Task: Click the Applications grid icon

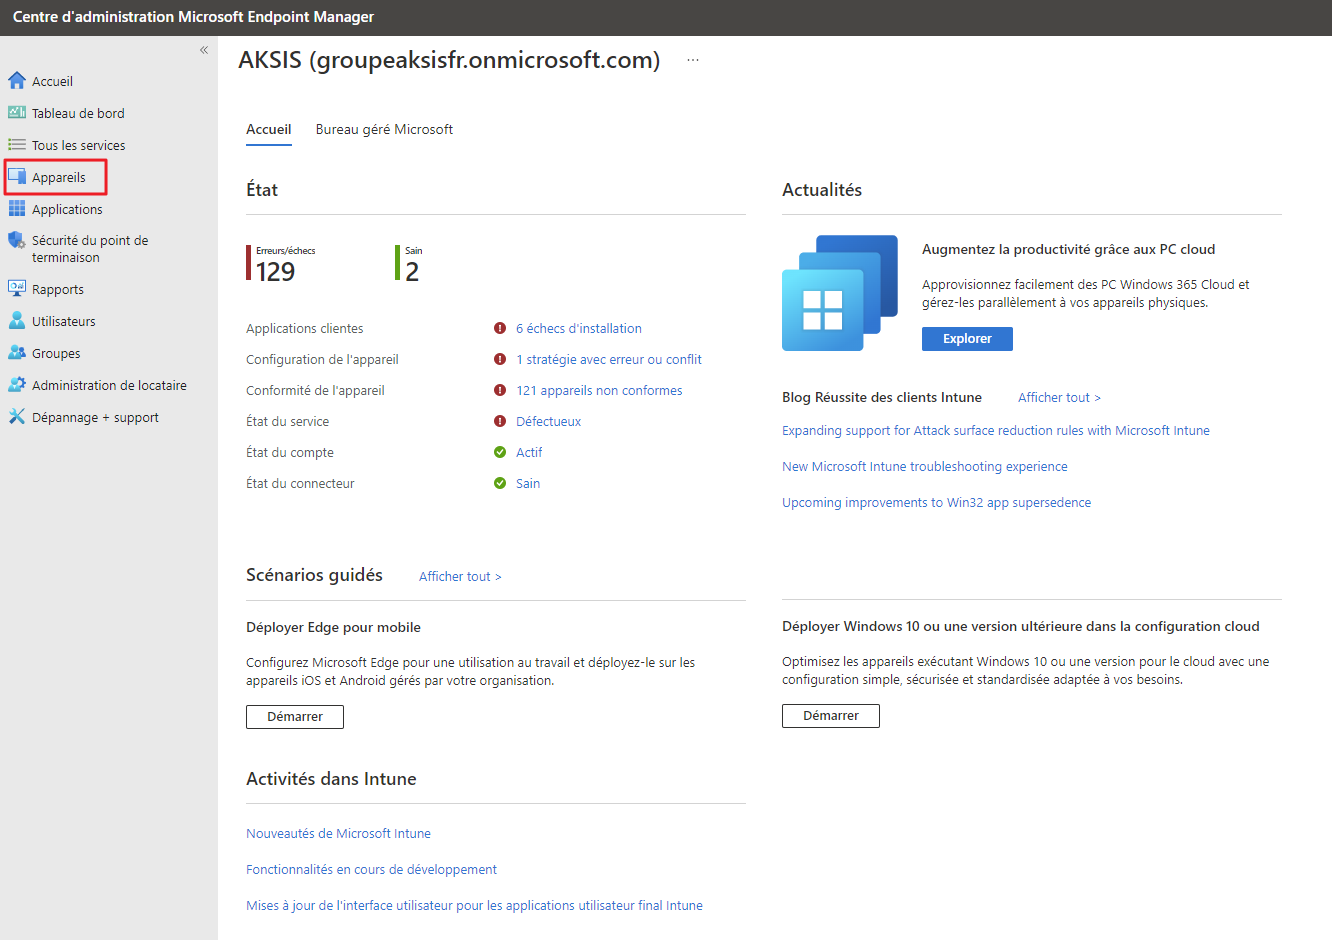Action: click(x=17, y=209)
